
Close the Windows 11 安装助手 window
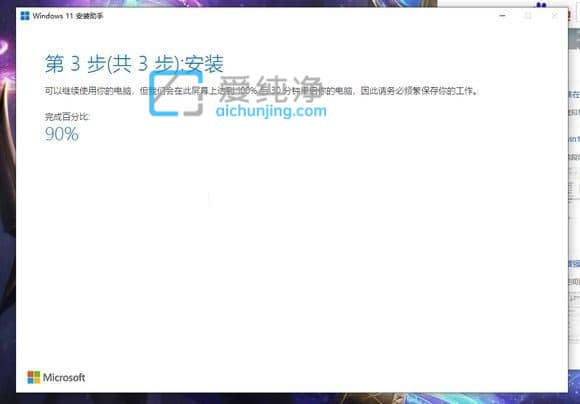pyautogui.click(x=554, y=16)
